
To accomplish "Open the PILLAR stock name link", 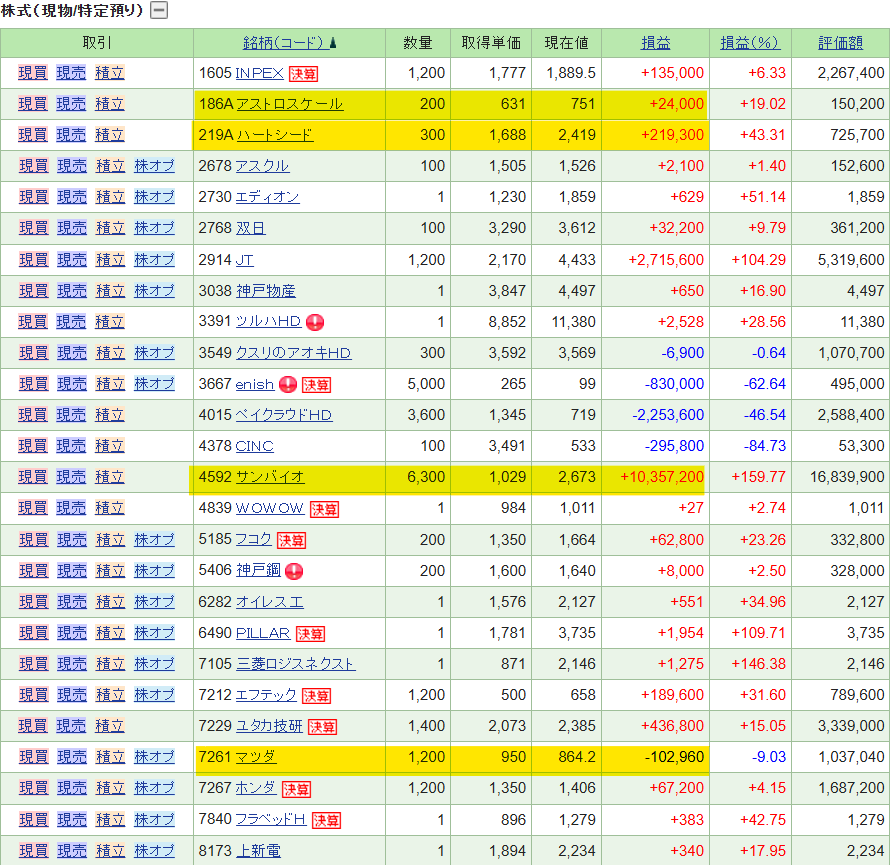I will coord(263,633).
